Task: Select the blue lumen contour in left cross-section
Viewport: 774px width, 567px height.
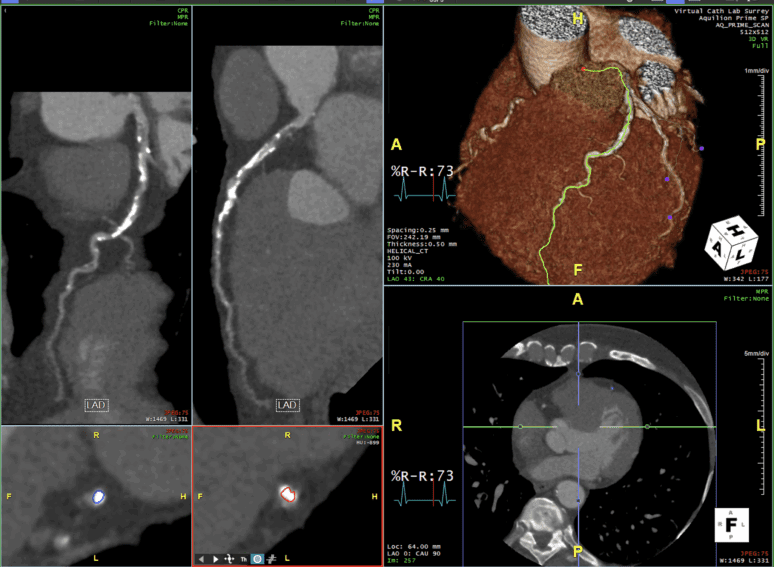Action: (98, 495)
